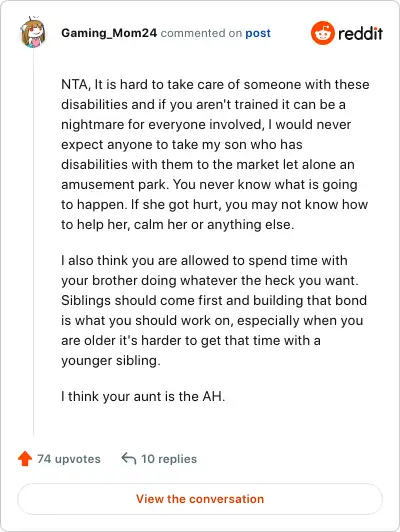Click the "74 upvotes" count
Viewport: 400px width, 532px height.
(x=69, y=459)
